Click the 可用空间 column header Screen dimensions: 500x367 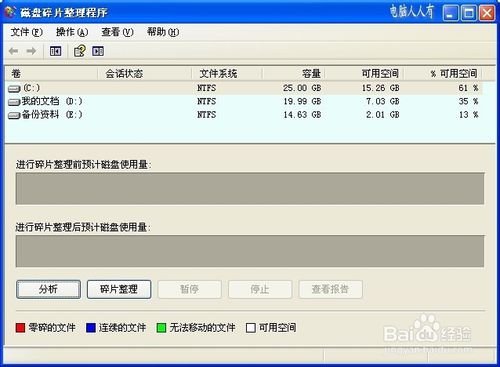[365, 73]
